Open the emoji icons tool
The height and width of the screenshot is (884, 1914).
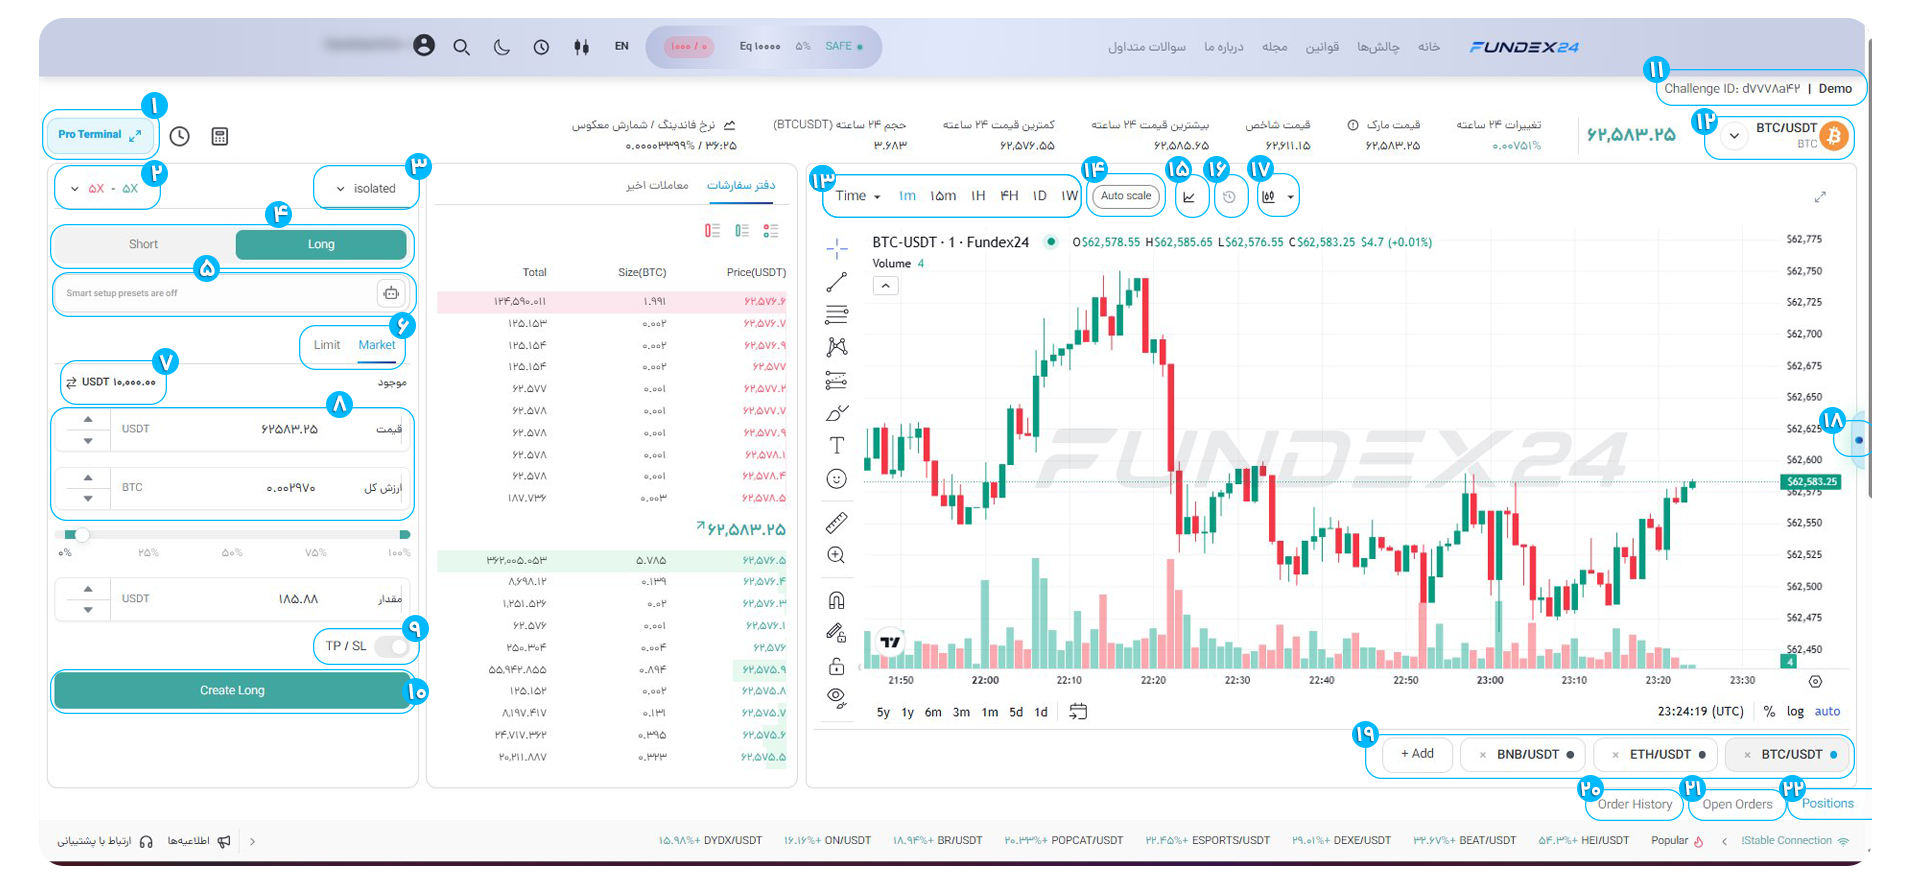[837, 479]
